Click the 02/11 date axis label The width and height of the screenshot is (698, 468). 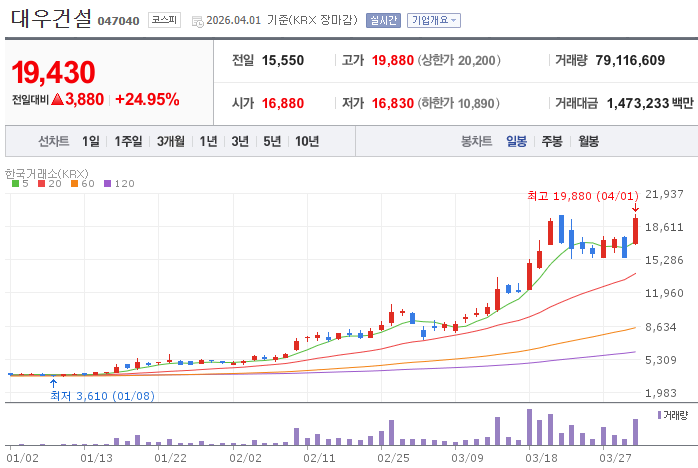pyautogui.click(x=319, y=458)
